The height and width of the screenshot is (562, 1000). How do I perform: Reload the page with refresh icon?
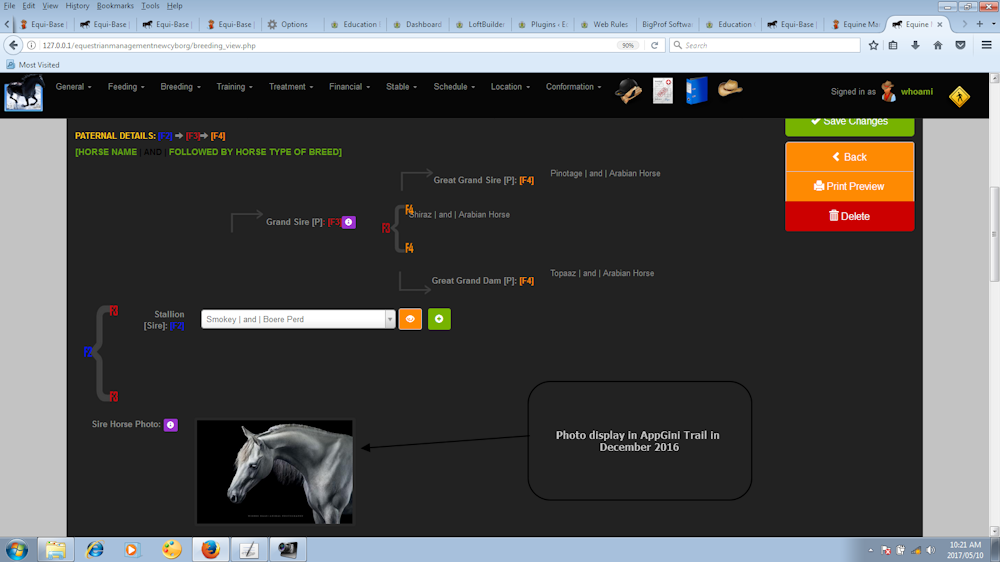click(654, 45)
